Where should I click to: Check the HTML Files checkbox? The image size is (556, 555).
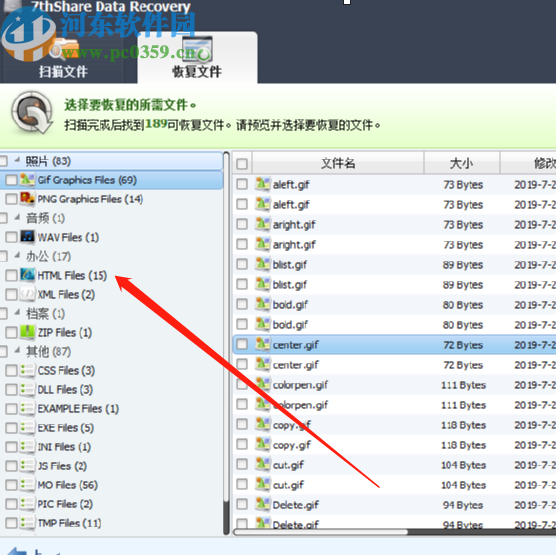[x=11, y=275]
